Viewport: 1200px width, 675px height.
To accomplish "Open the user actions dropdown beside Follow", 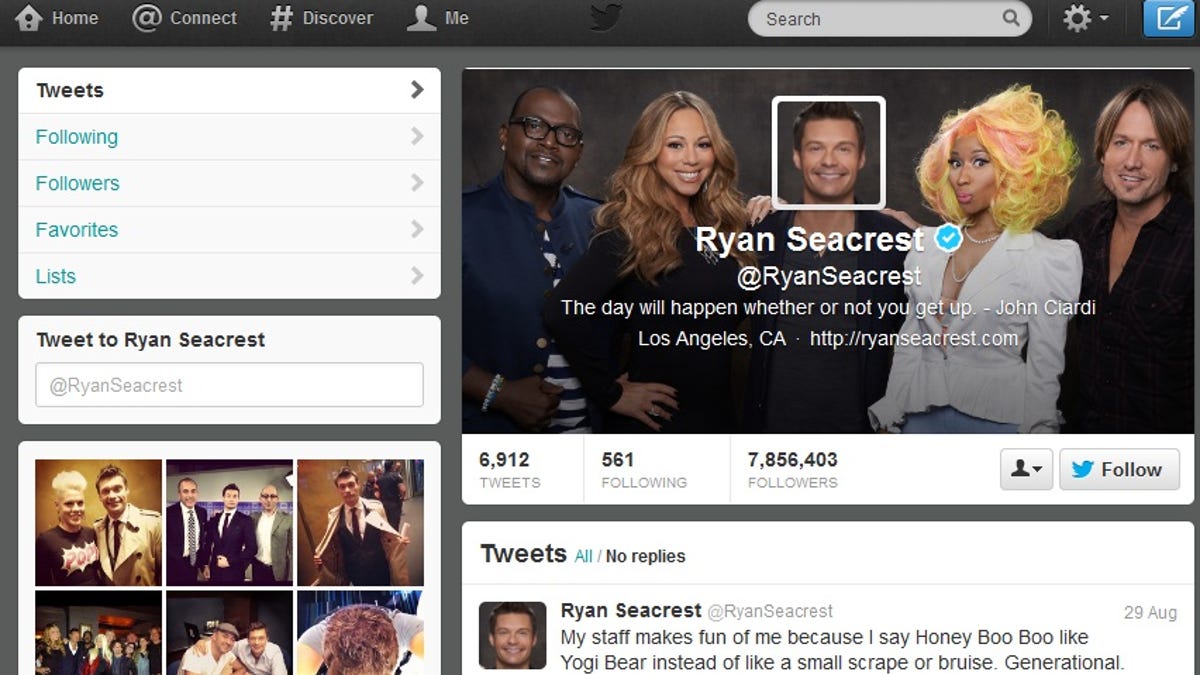I will [1026, 469].
